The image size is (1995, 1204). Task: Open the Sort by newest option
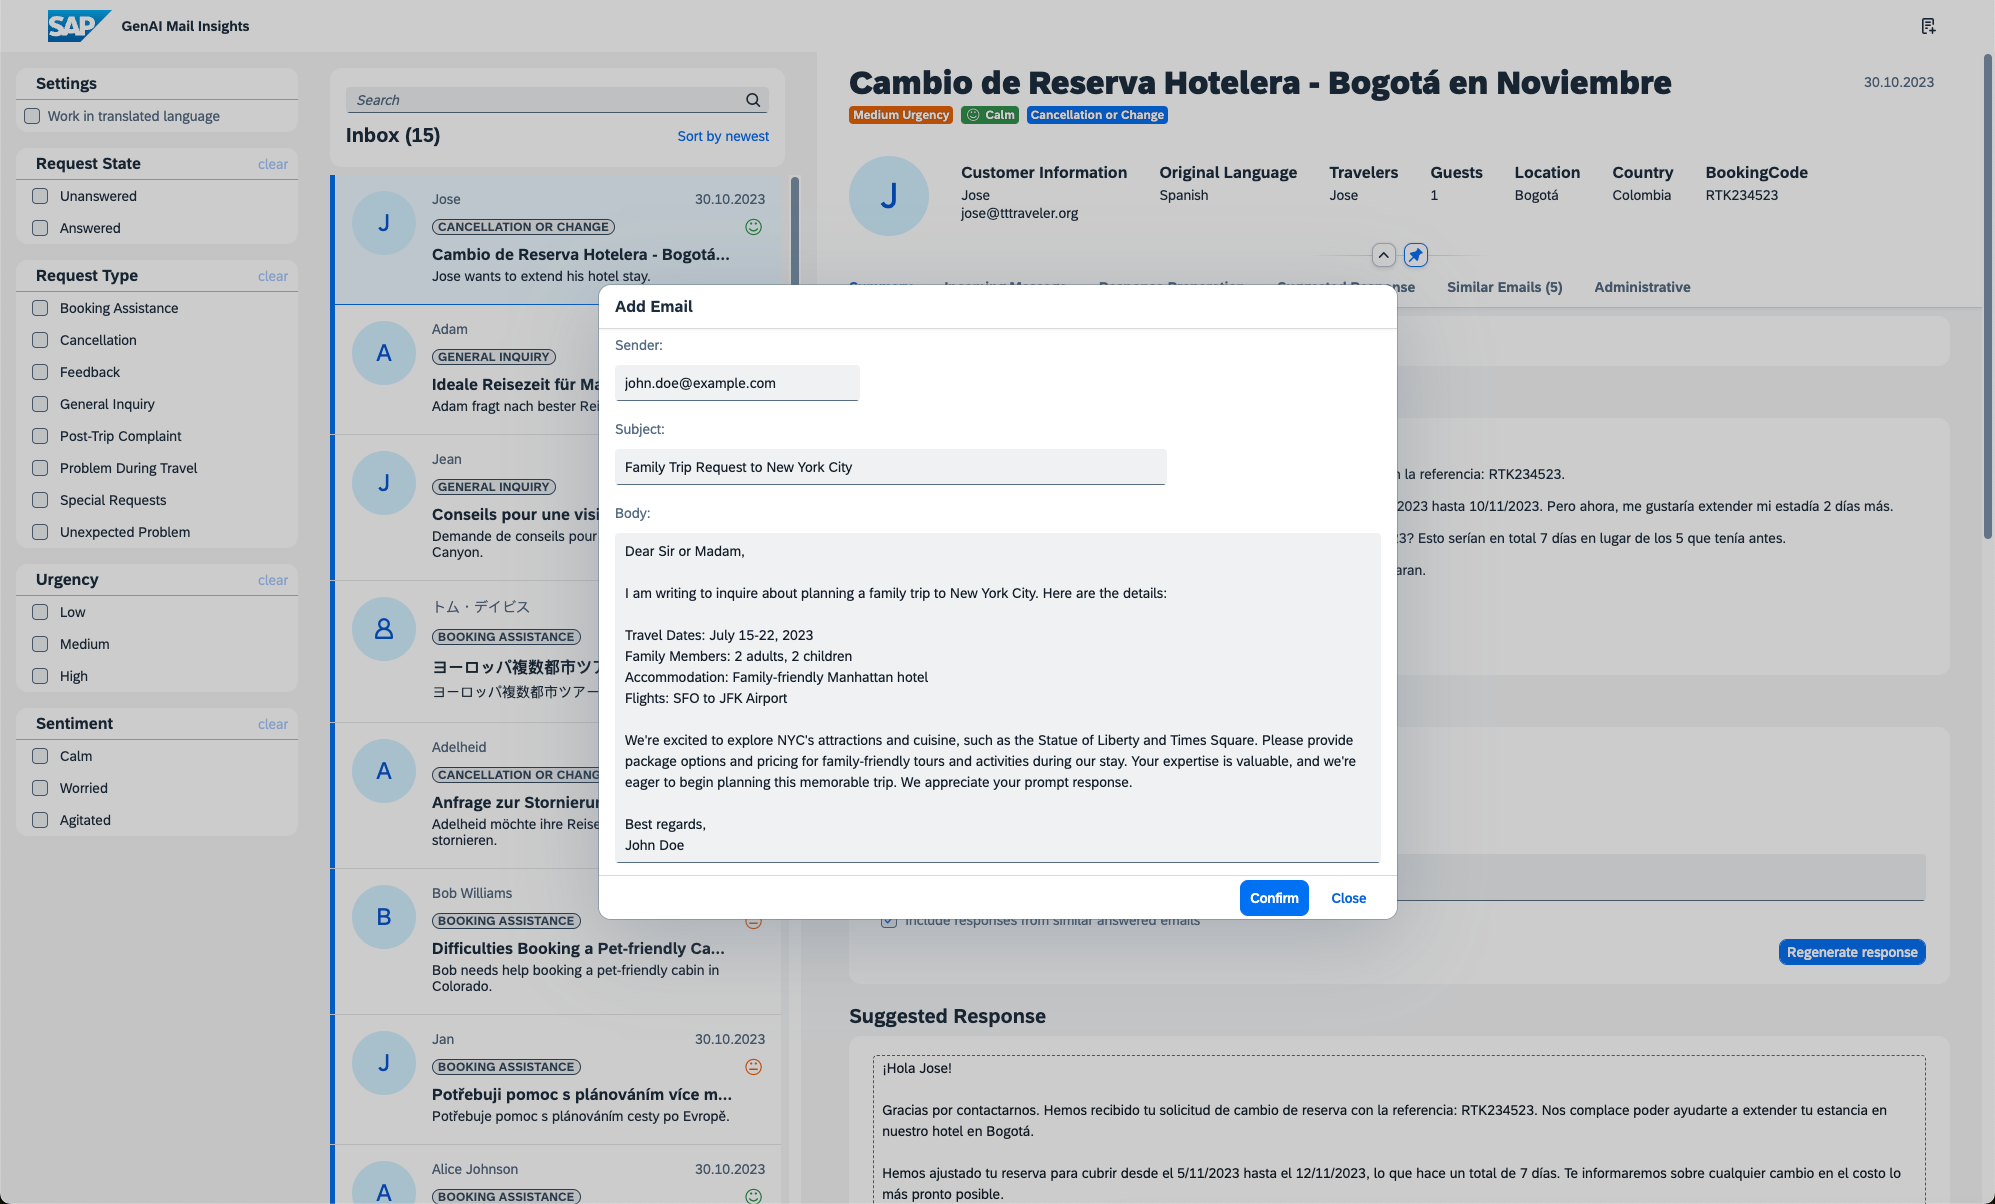(x=722, y=136)
